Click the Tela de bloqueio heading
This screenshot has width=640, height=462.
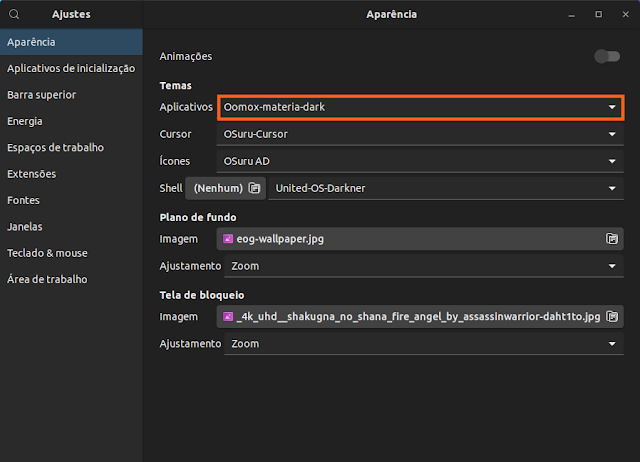[x=202, y=295]
